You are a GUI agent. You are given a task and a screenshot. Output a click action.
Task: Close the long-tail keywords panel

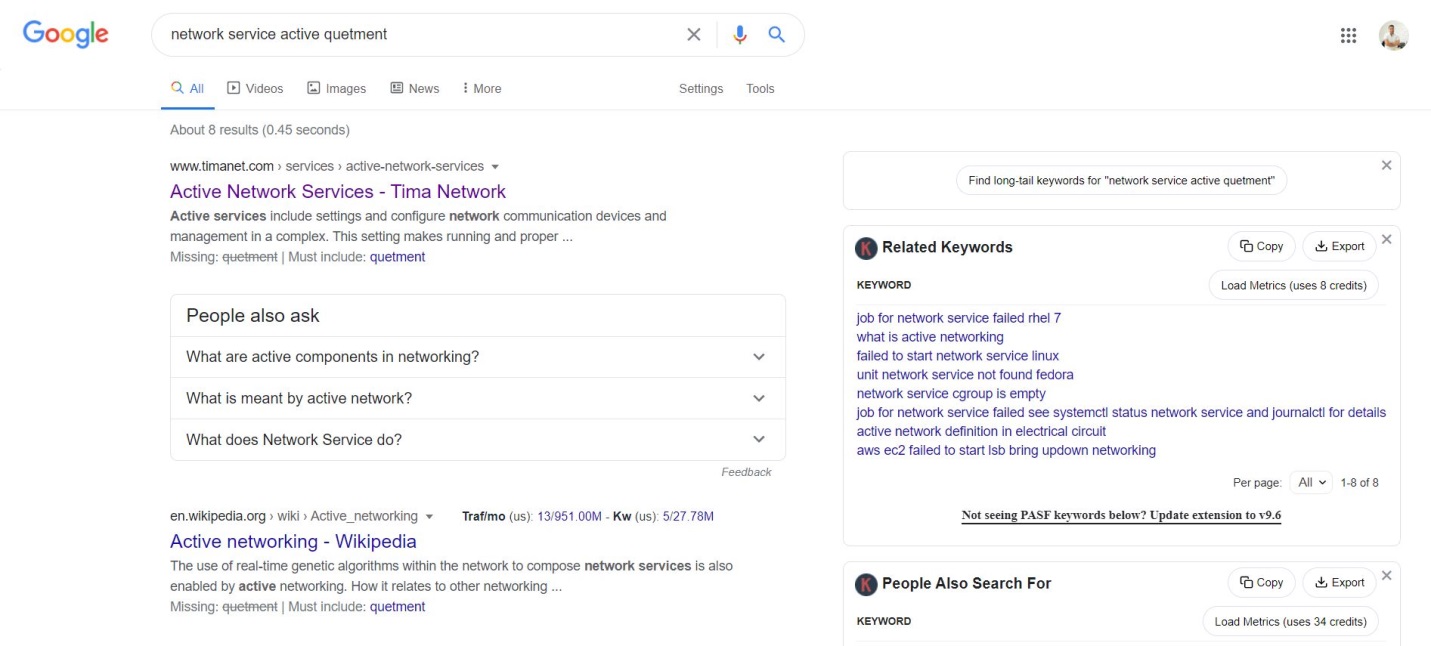coord(1386,166)
